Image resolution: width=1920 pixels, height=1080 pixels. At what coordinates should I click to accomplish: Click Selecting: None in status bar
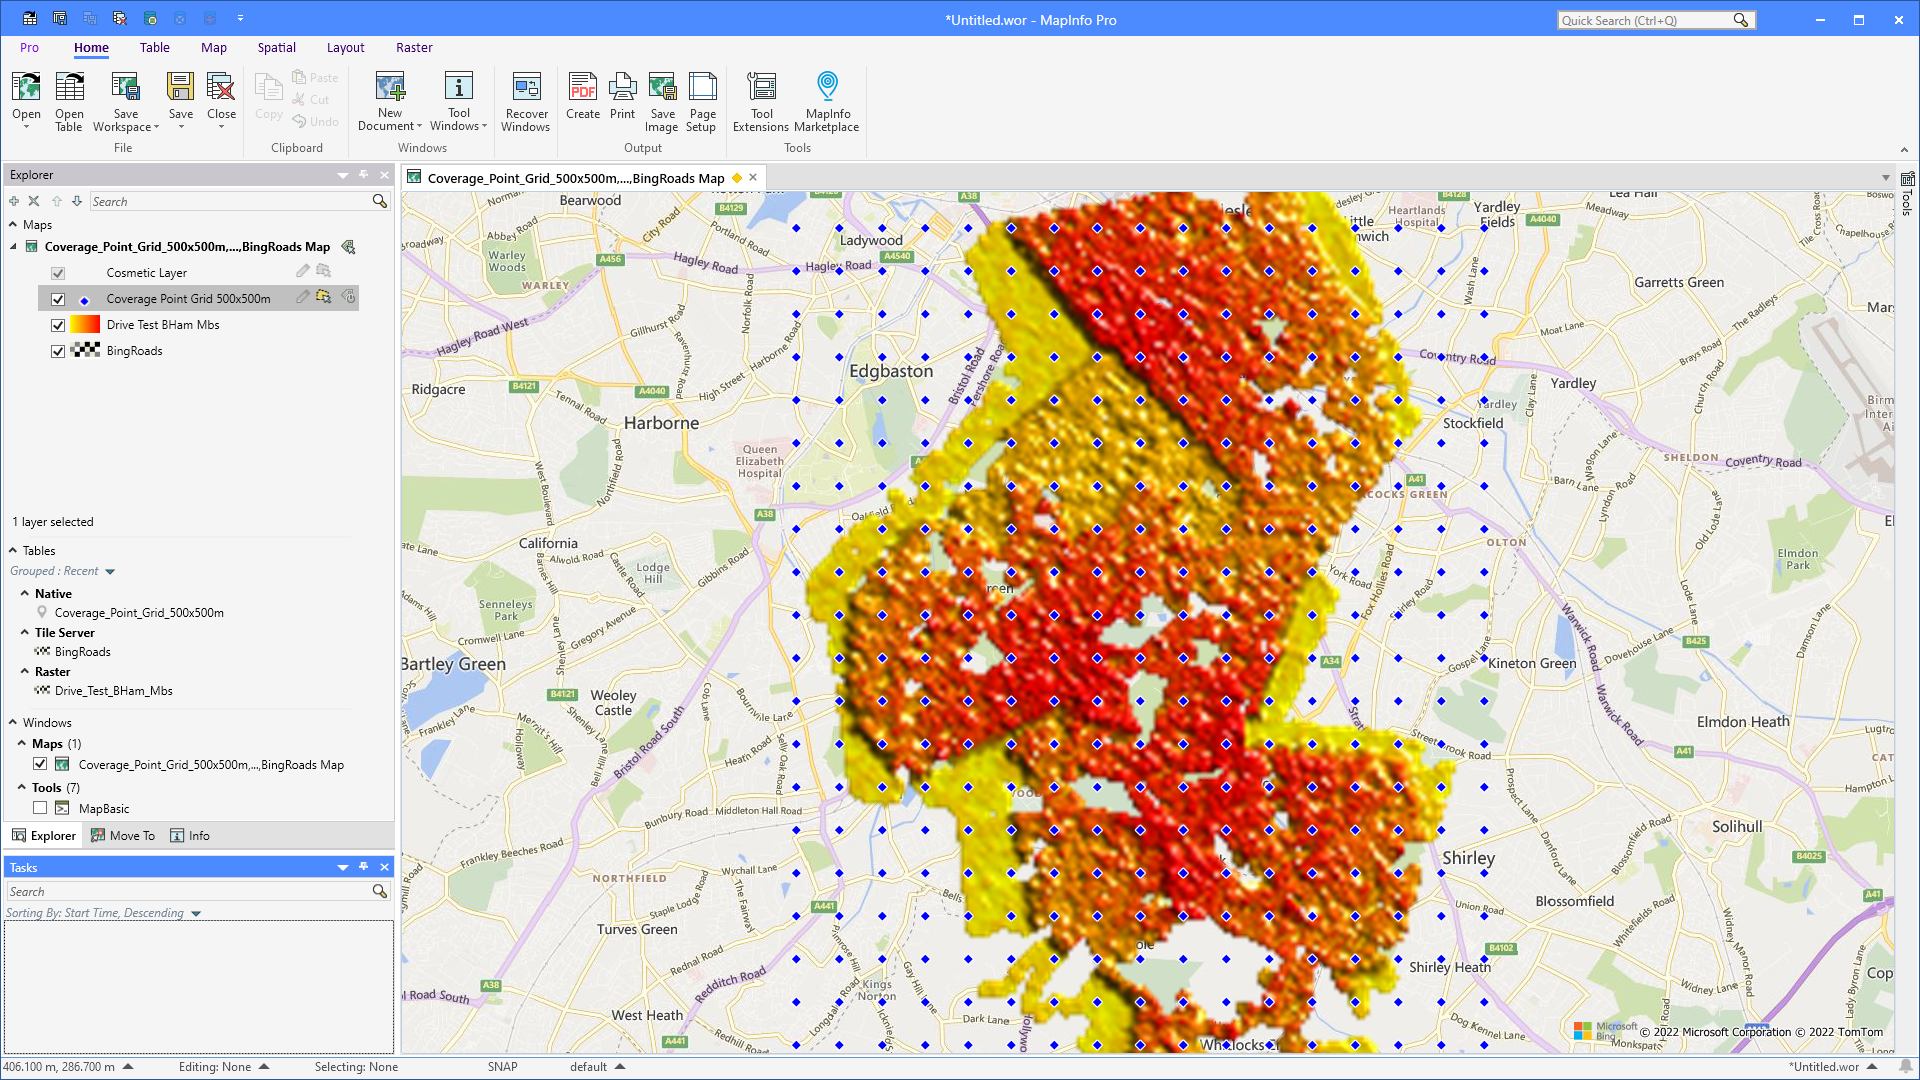(356, 1067)
